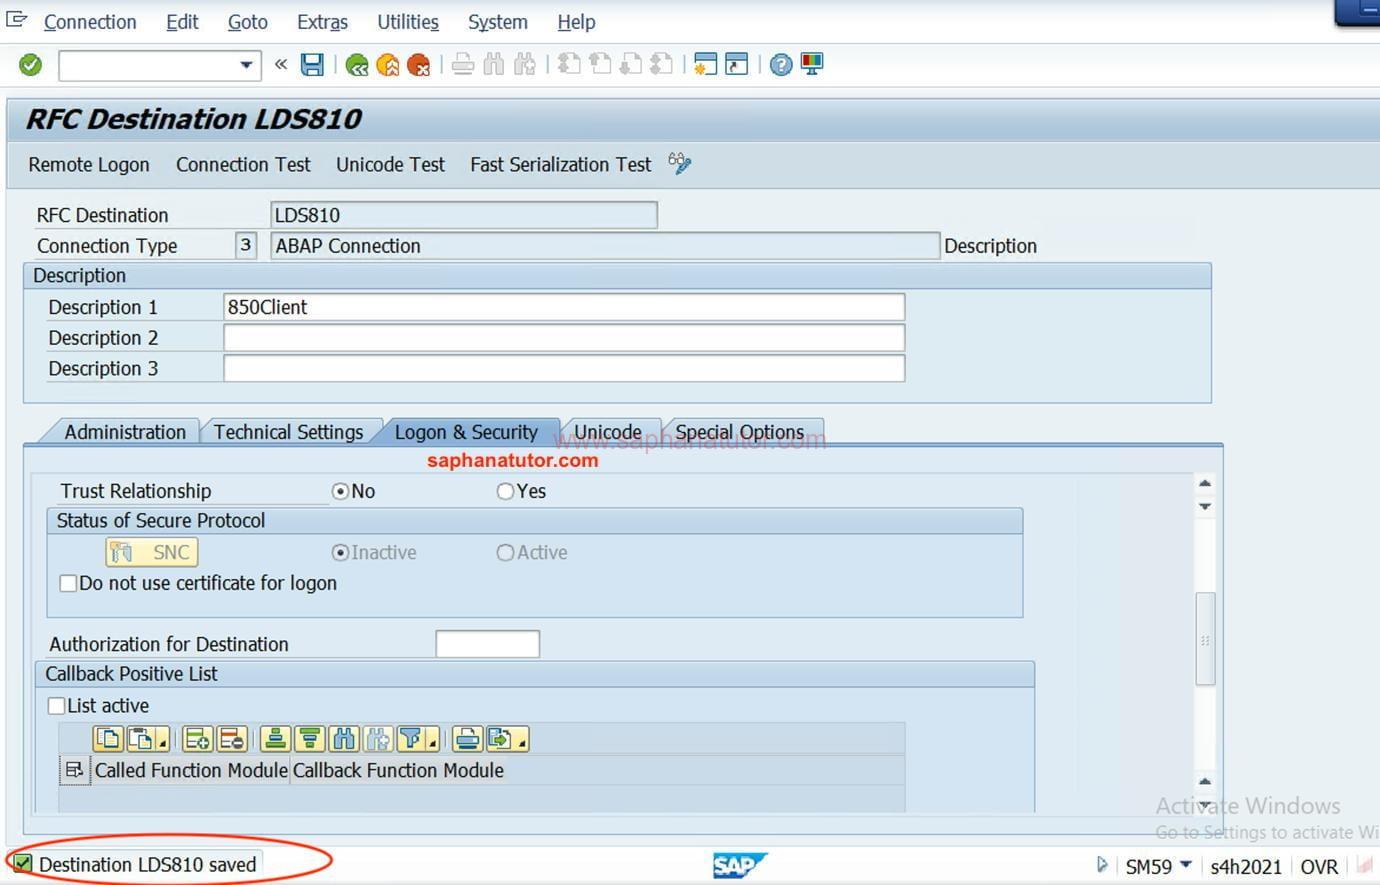Click the Description 2 input field
This screenshot has width=1380, height=885.
pyautogui.click(x=564, y=338)
